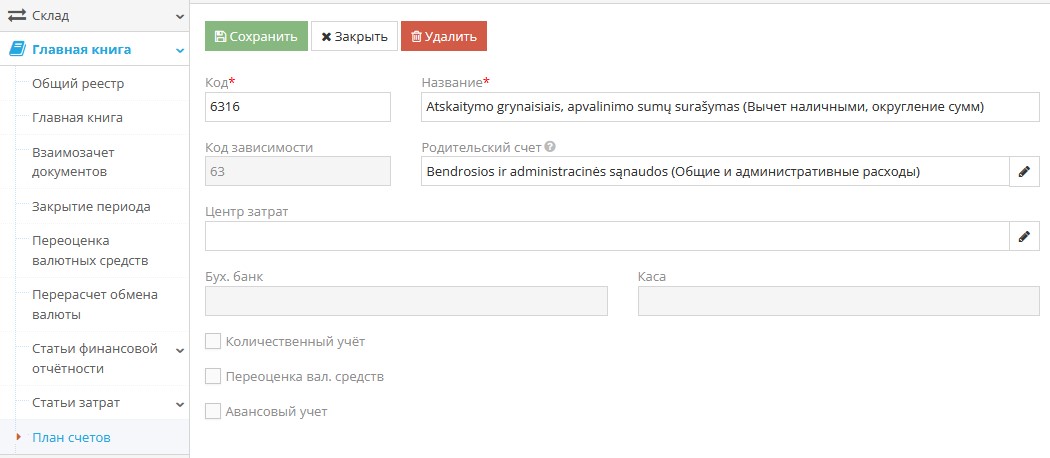Enable the Количественный учёт checkbox
1050x458 pixels.
(x=212, y=342)
